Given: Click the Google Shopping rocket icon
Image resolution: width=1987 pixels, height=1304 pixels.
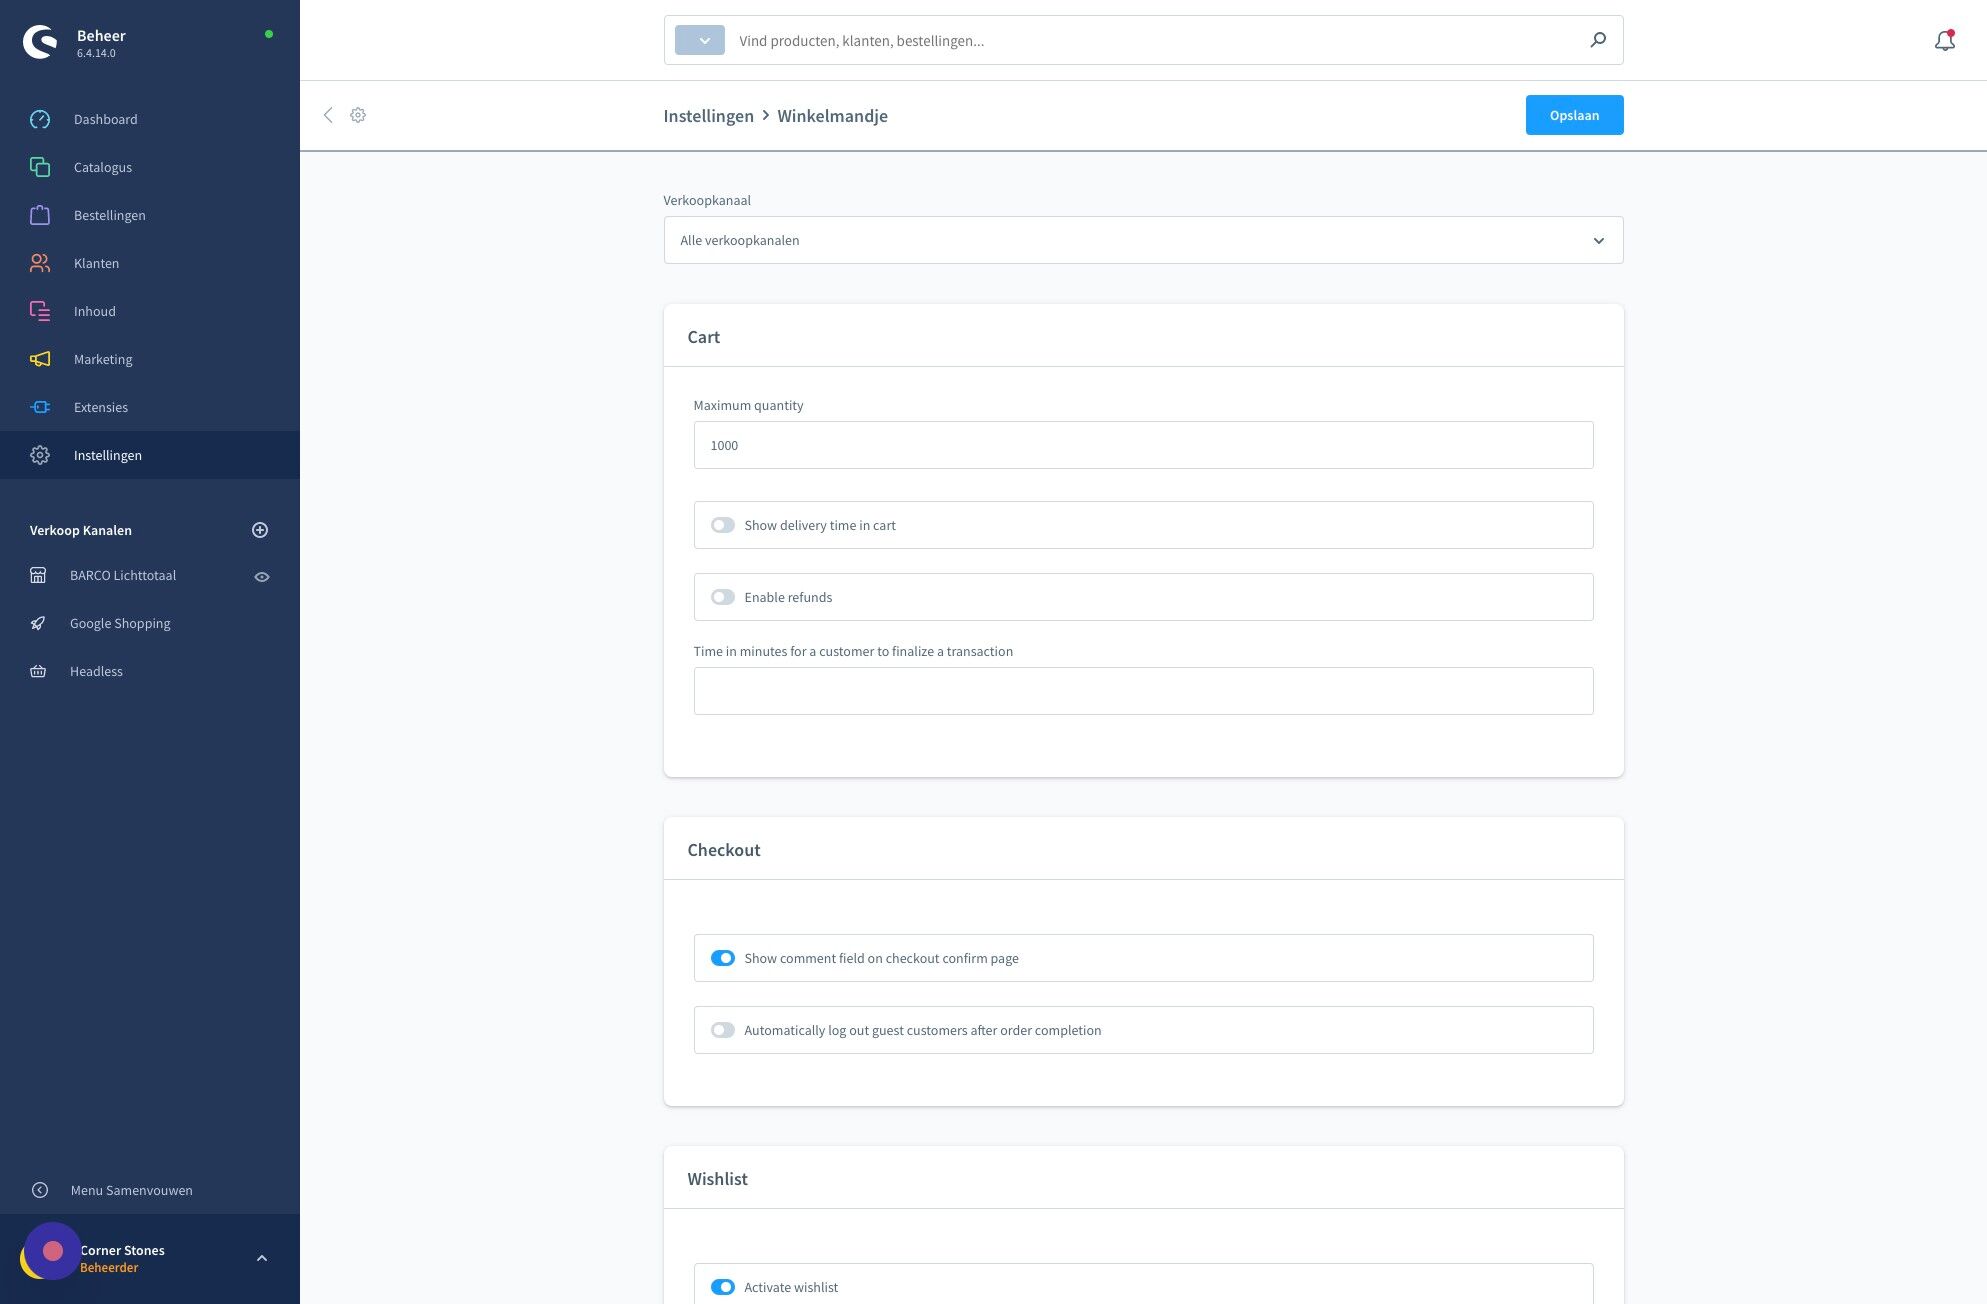Looking at the screenshot, I should pyautogui.click(x=38, y=623).
